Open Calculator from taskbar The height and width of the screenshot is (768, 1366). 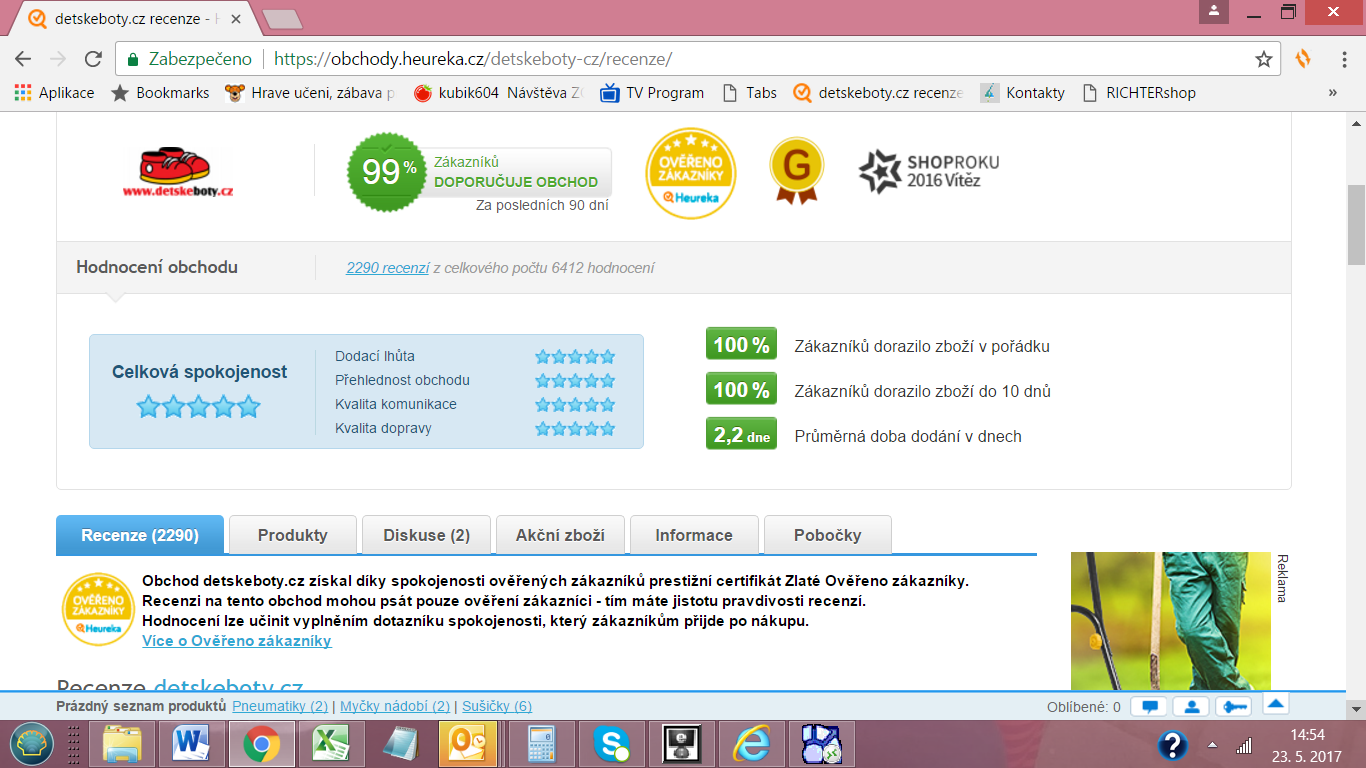click(543, 744)
